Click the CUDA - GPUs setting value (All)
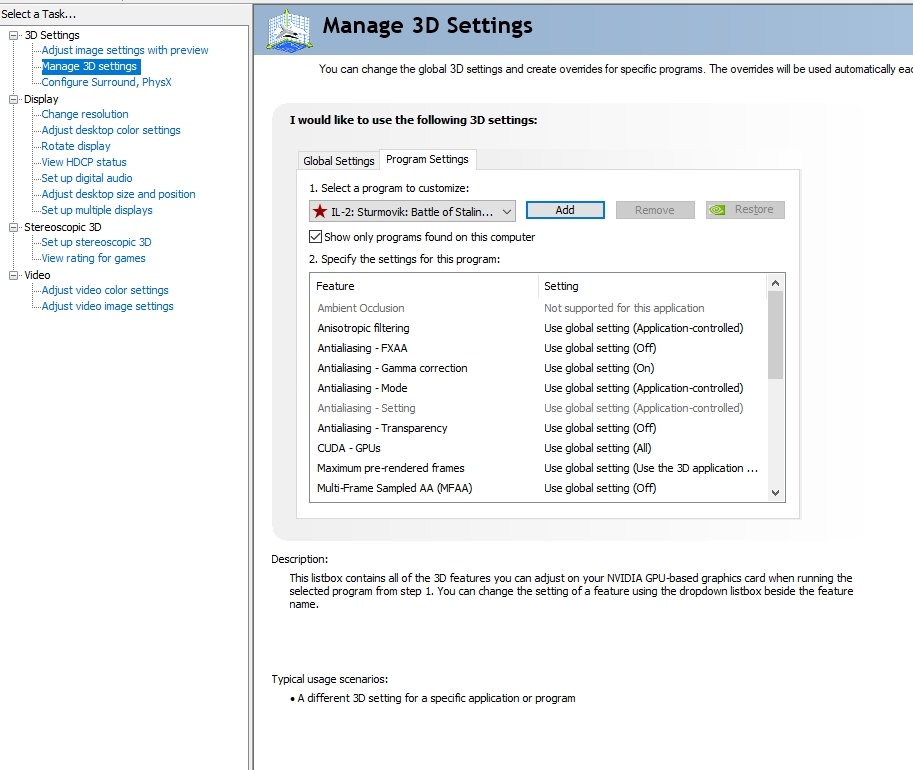 pyautogui.click(x=597, y=448)
